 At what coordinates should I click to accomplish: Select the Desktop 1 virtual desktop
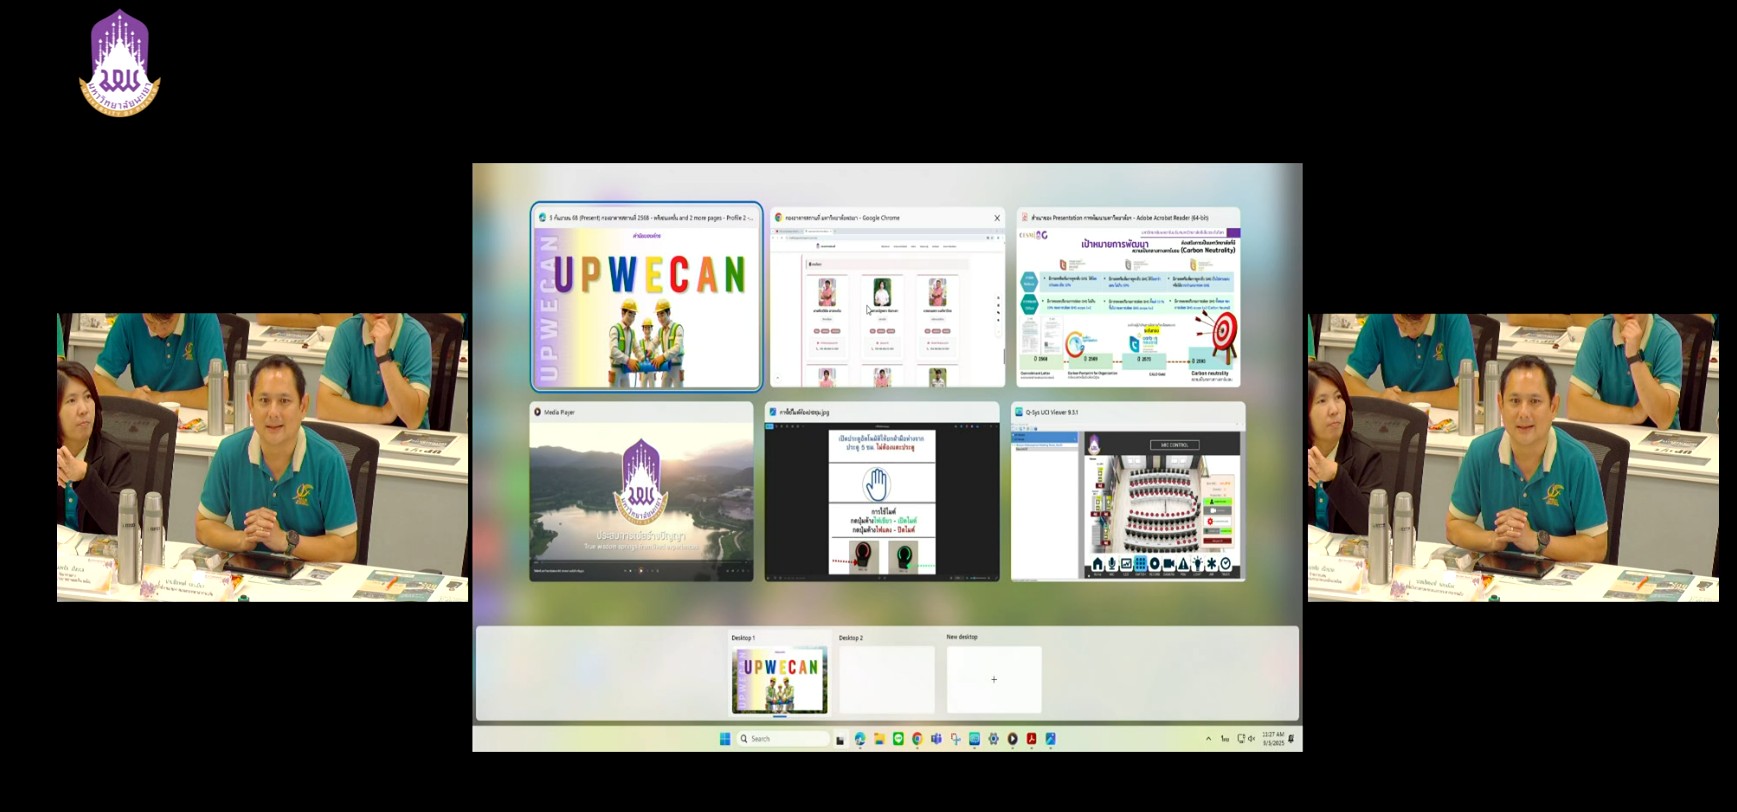click(x=779, y=675)
